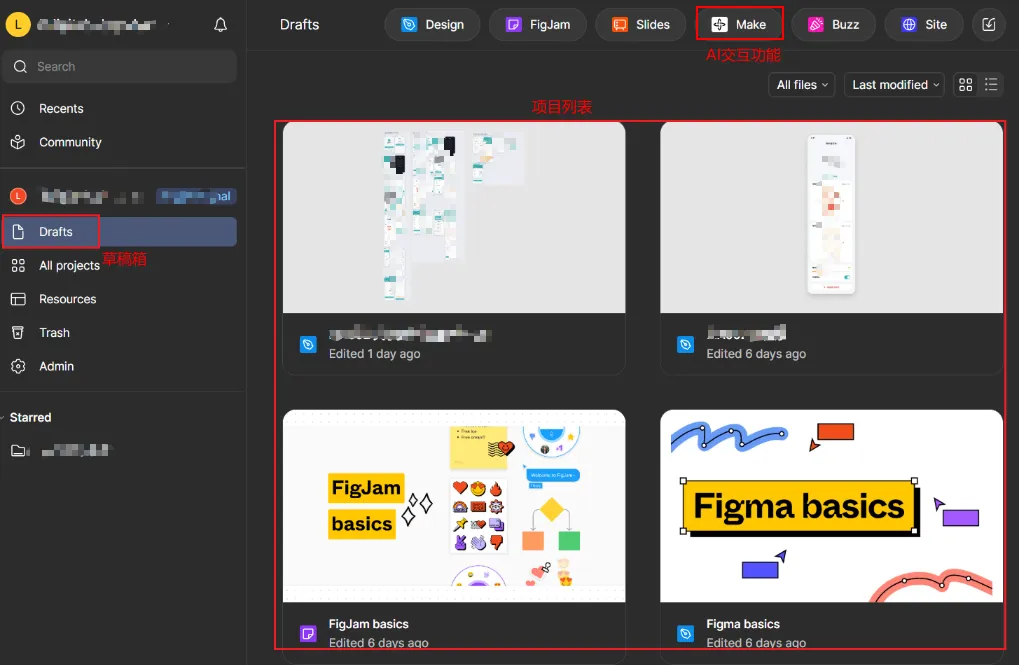Open the mobile design file thumbnail
The height and width of the screenshot is (665, 1019).
click(x=831, y=217)
